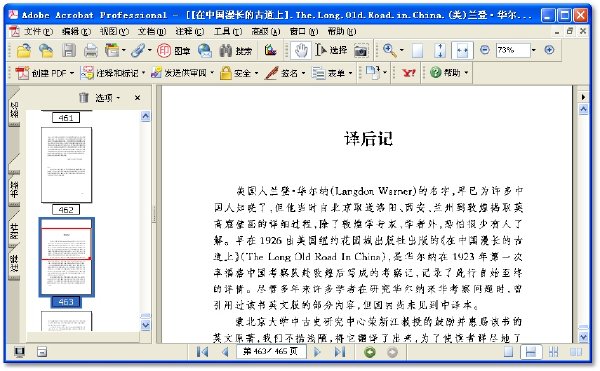Go to previous page button
Image resolution: width=600 pixels, height=371 pixels.
[x=225, y=351]
